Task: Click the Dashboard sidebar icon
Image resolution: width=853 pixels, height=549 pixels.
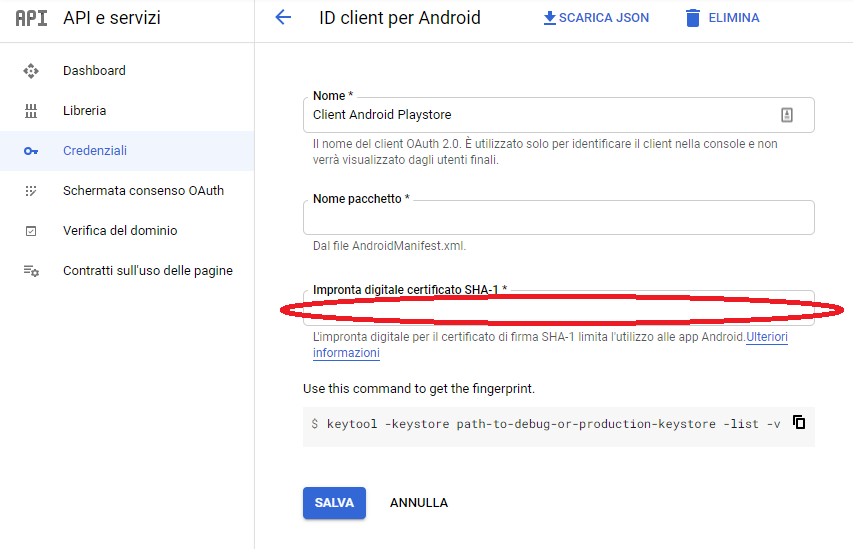Action: pos(31,71)
